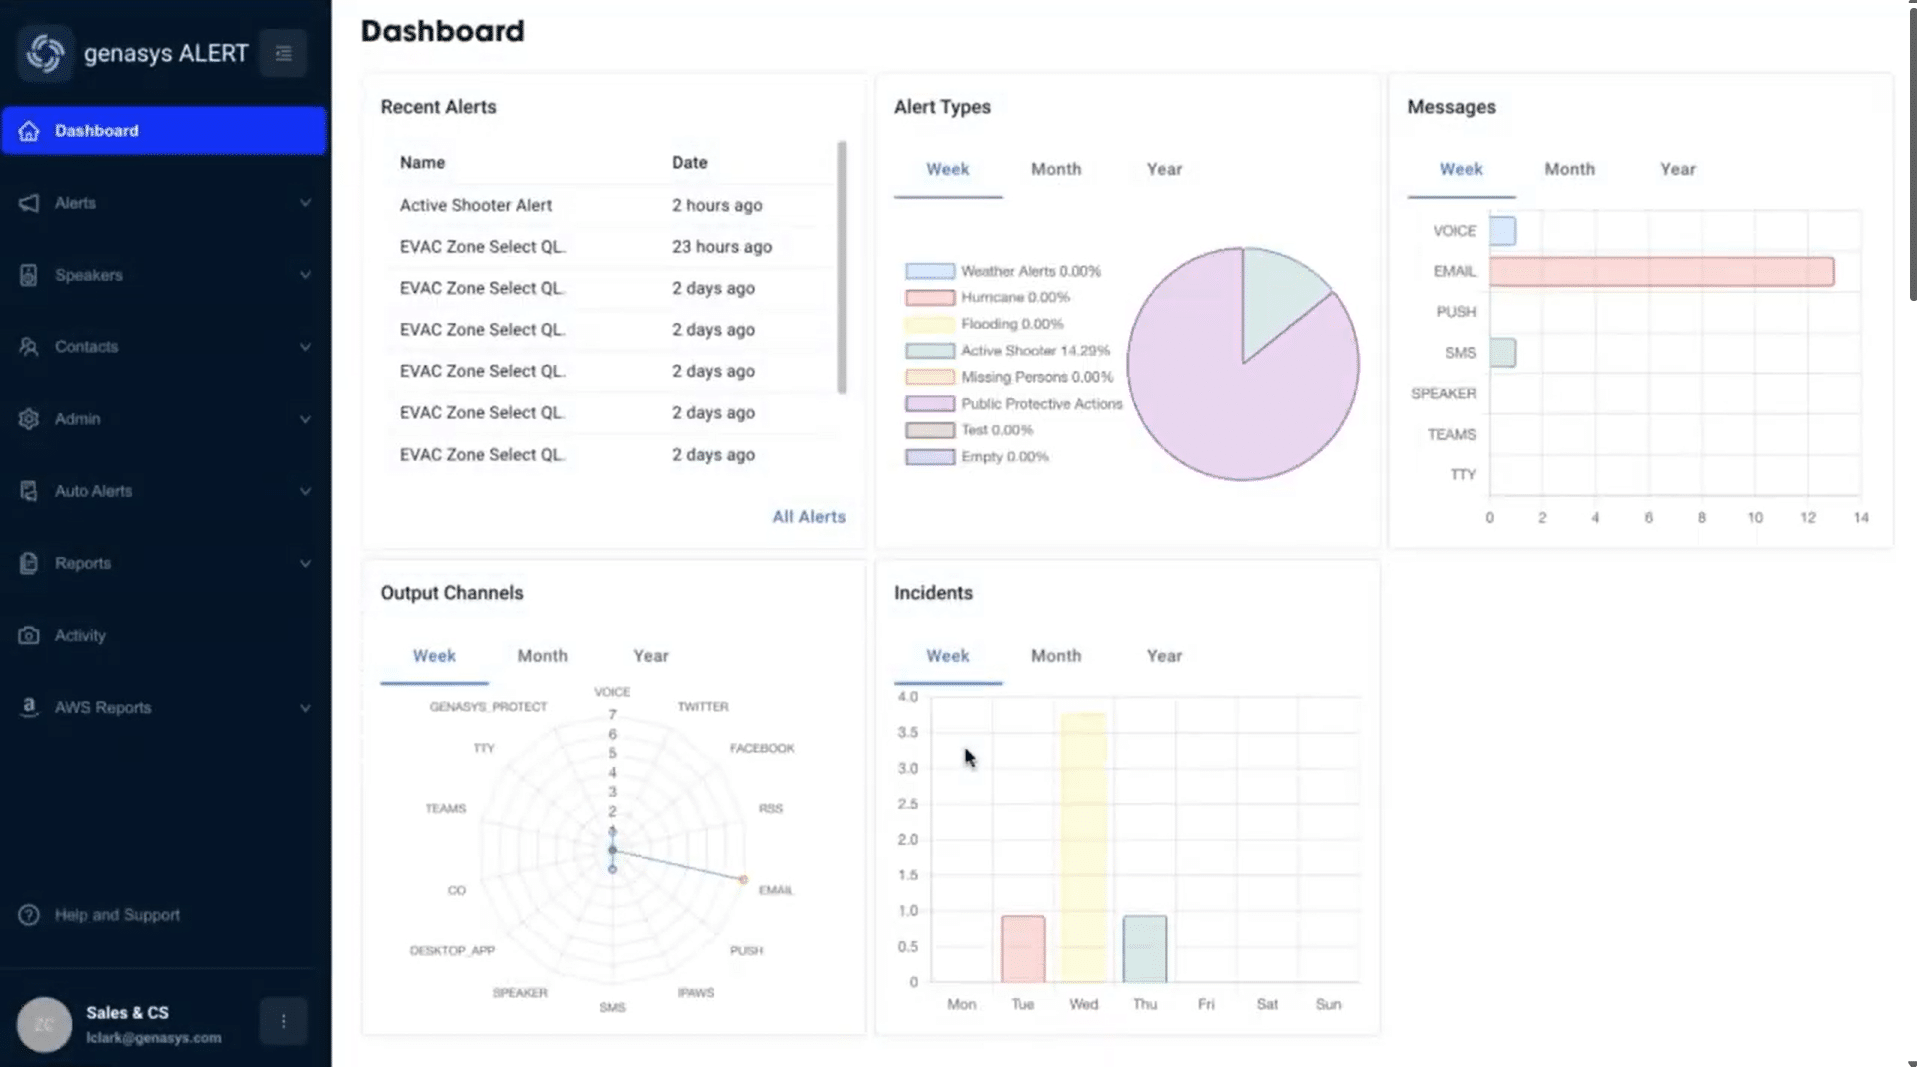Select Year tab in Output Channels
The width and height of the screenshot is (1917, 1067).
pyautogui.click(x=651, y=656)
